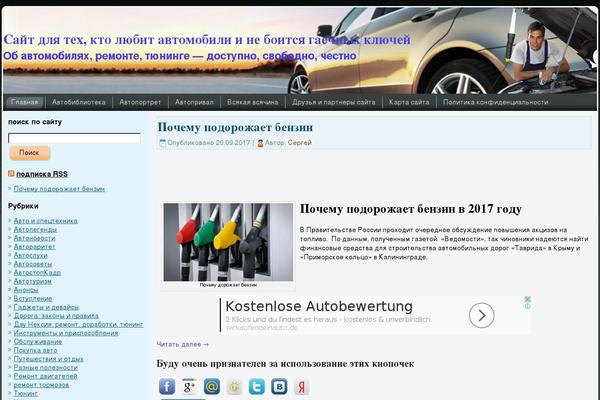Click the ad's round arrow button
The width and height of the screenshot is (600, 400).
pyautogui.click(x=481, y=315)
